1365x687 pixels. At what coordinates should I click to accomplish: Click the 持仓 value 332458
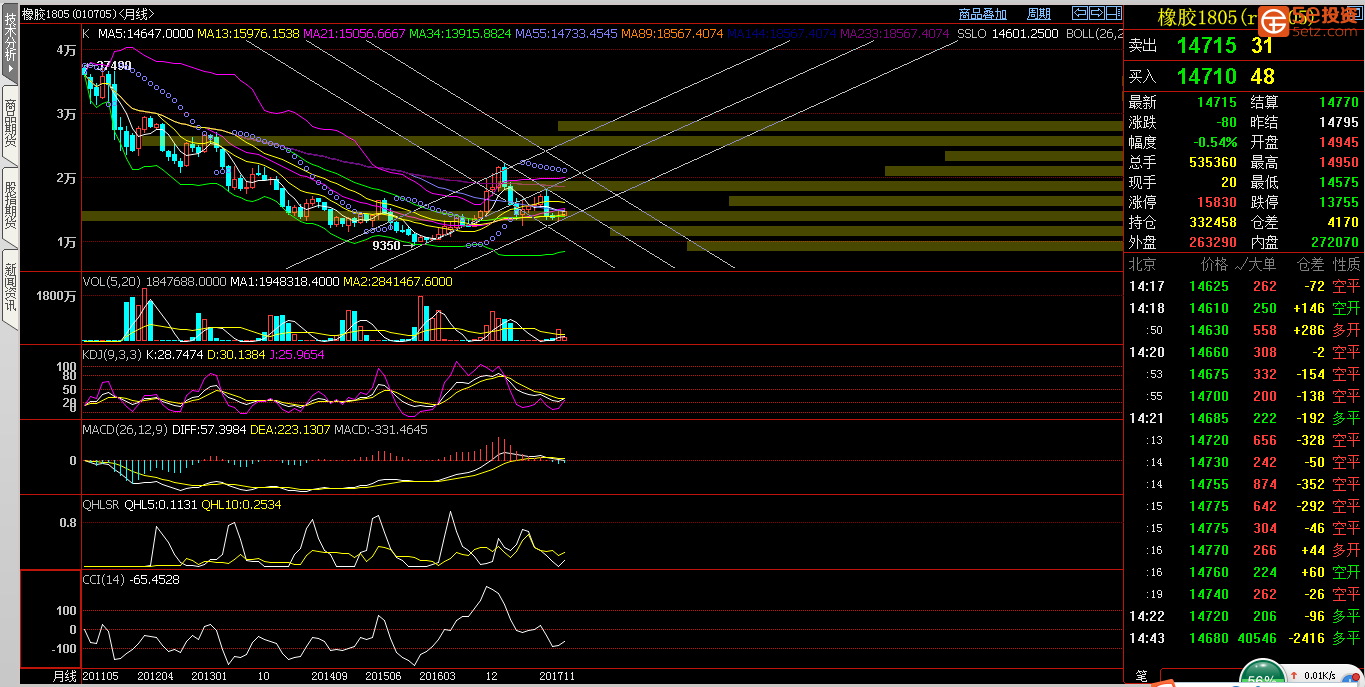pyautogui.click(x=1213, y=222)
